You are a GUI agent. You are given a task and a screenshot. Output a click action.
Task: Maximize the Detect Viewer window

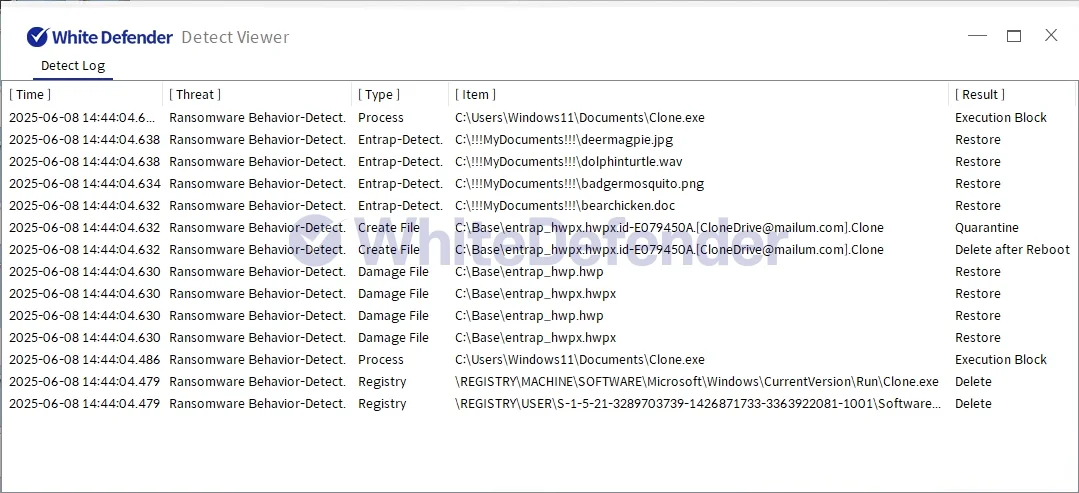click(x=1013, y=36)
